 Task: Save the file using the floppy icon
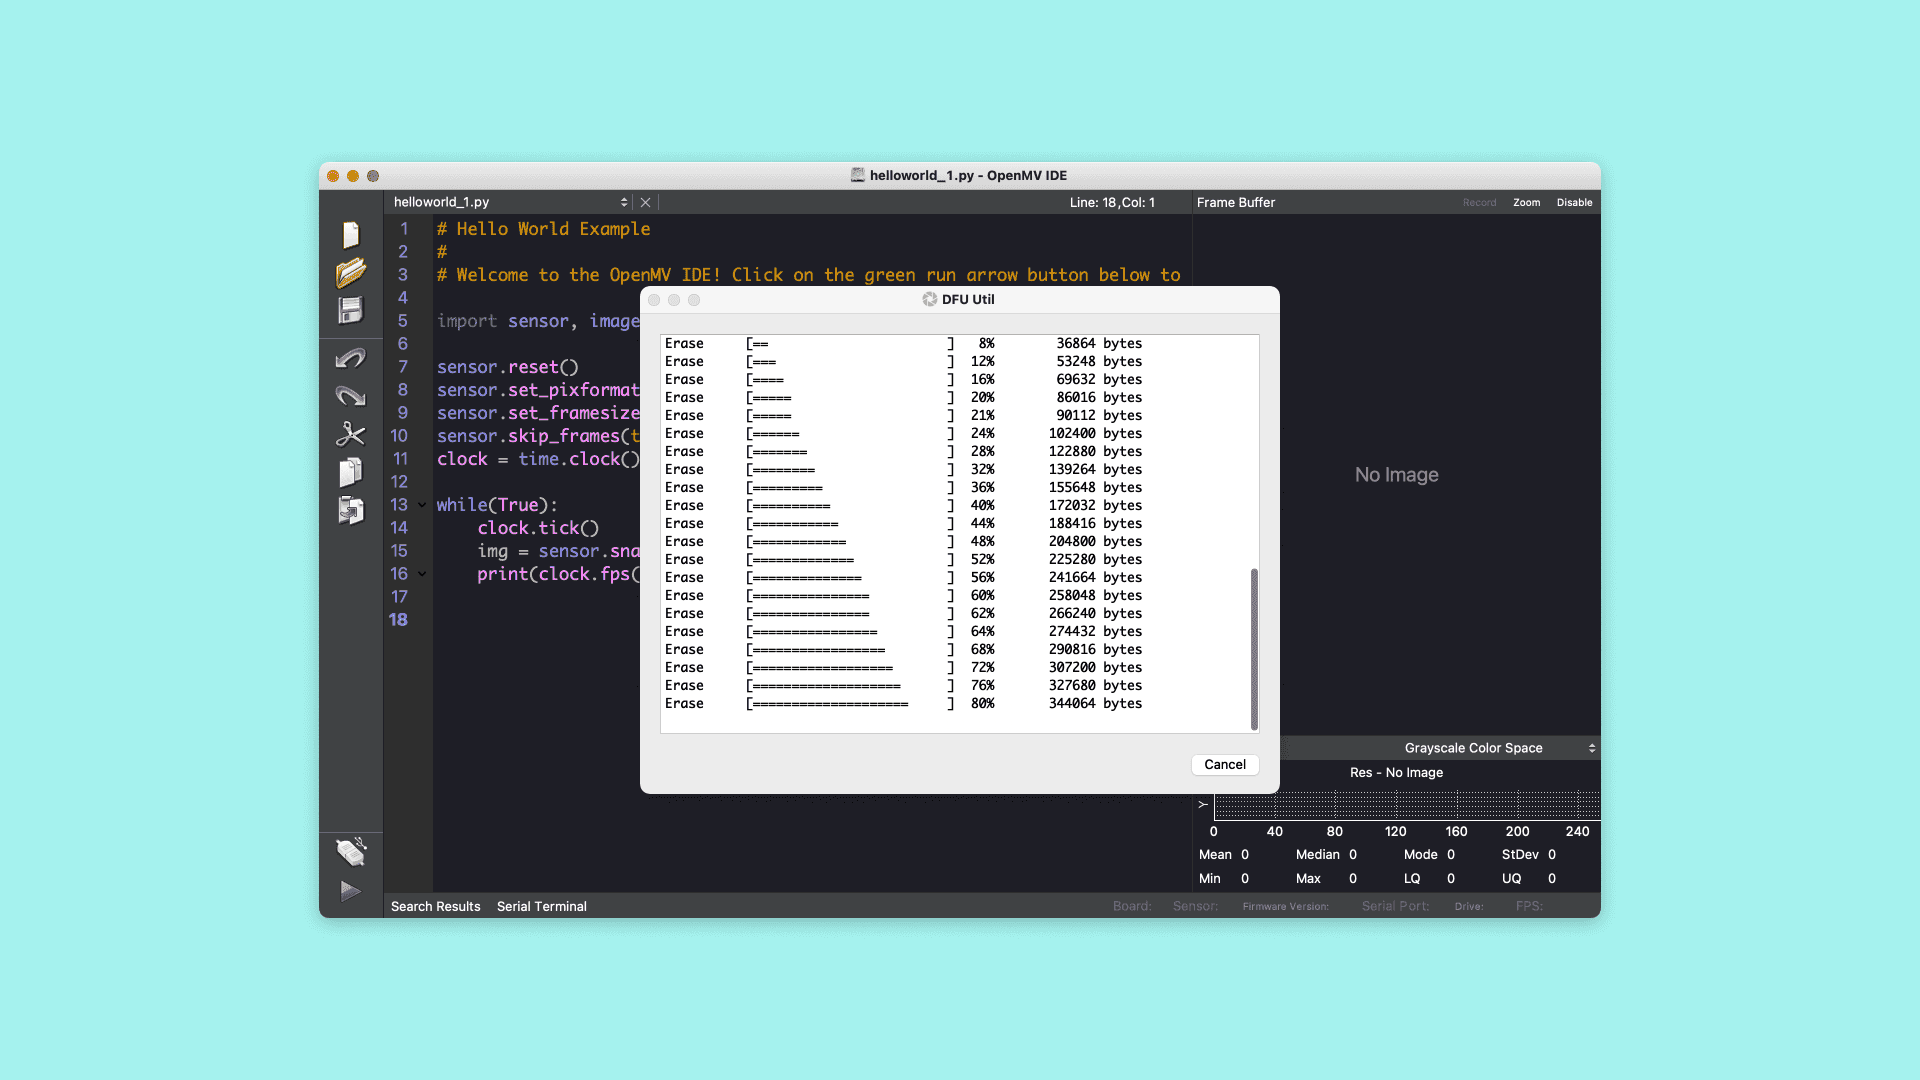click(350, 311)
